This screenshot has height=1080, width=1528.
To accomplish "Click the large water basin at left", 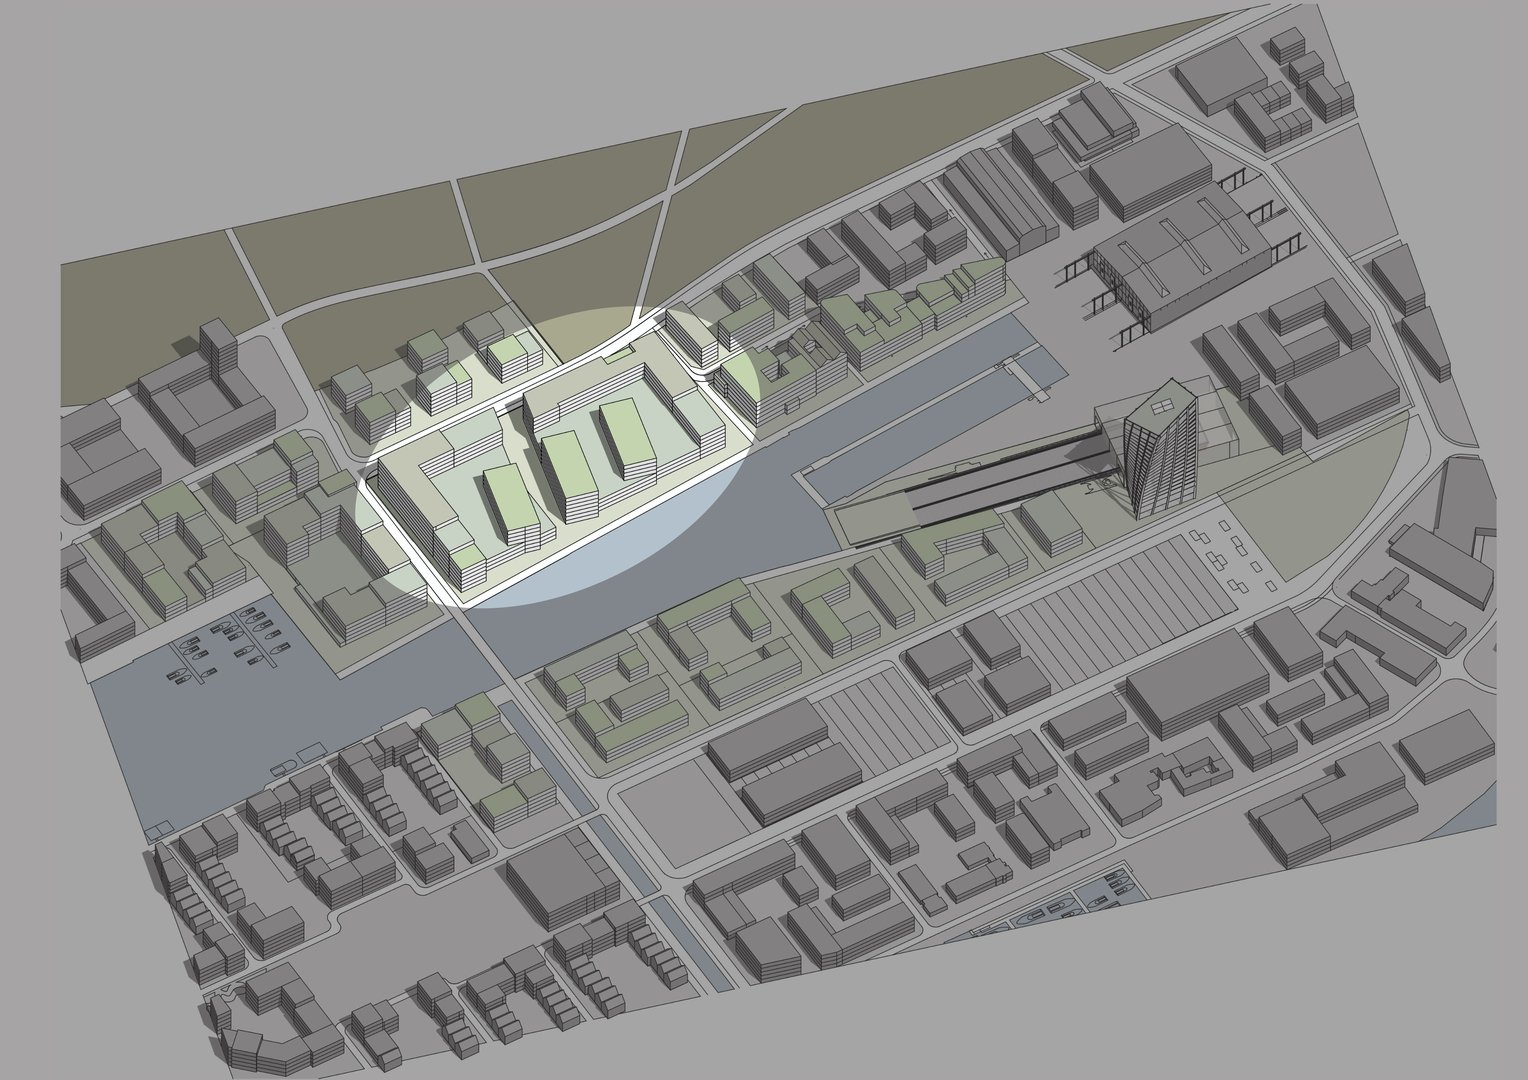I will (x=200, y=720).
